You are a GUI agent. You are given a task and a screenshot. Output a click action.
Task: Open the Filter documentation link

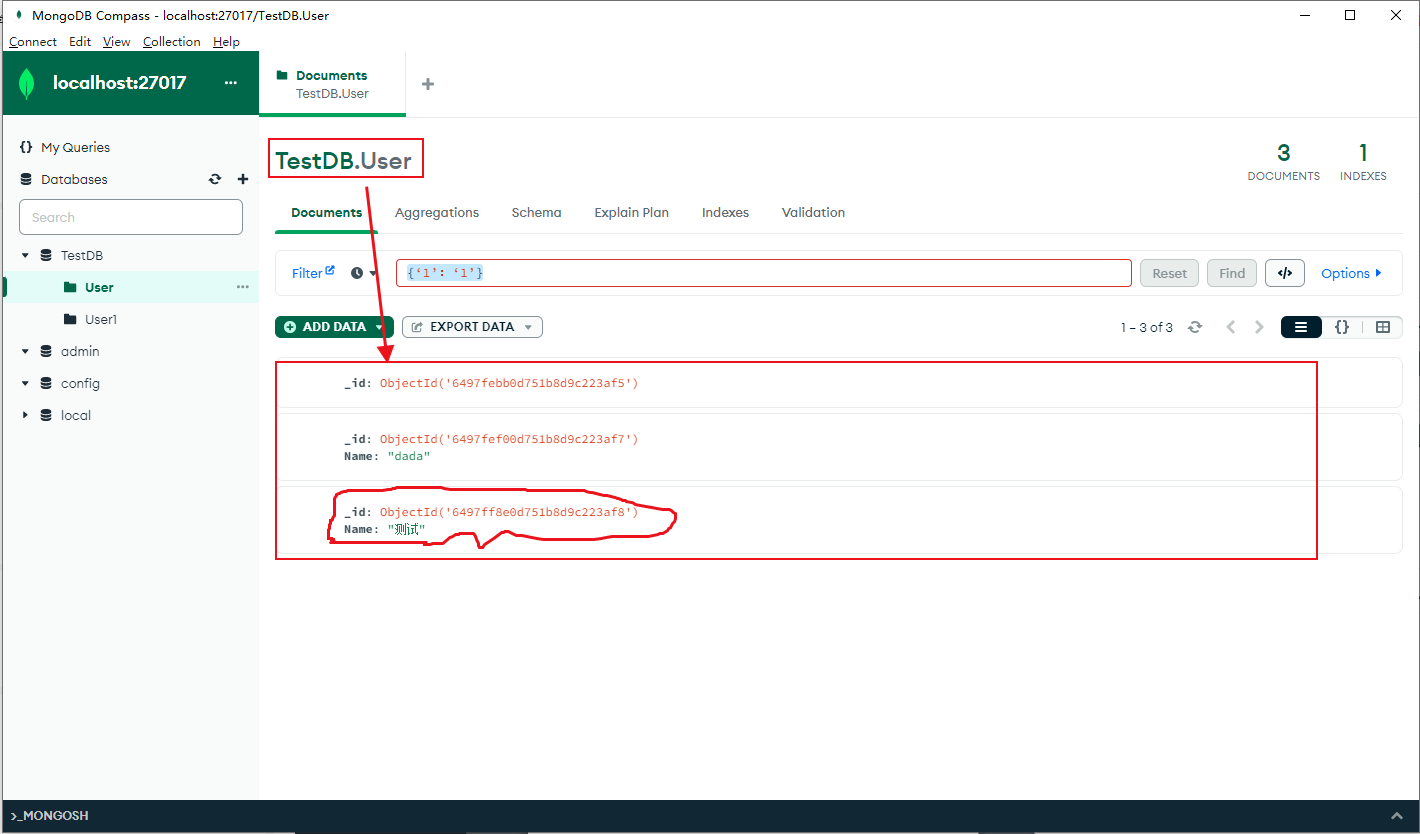click(x=313, y=273)
